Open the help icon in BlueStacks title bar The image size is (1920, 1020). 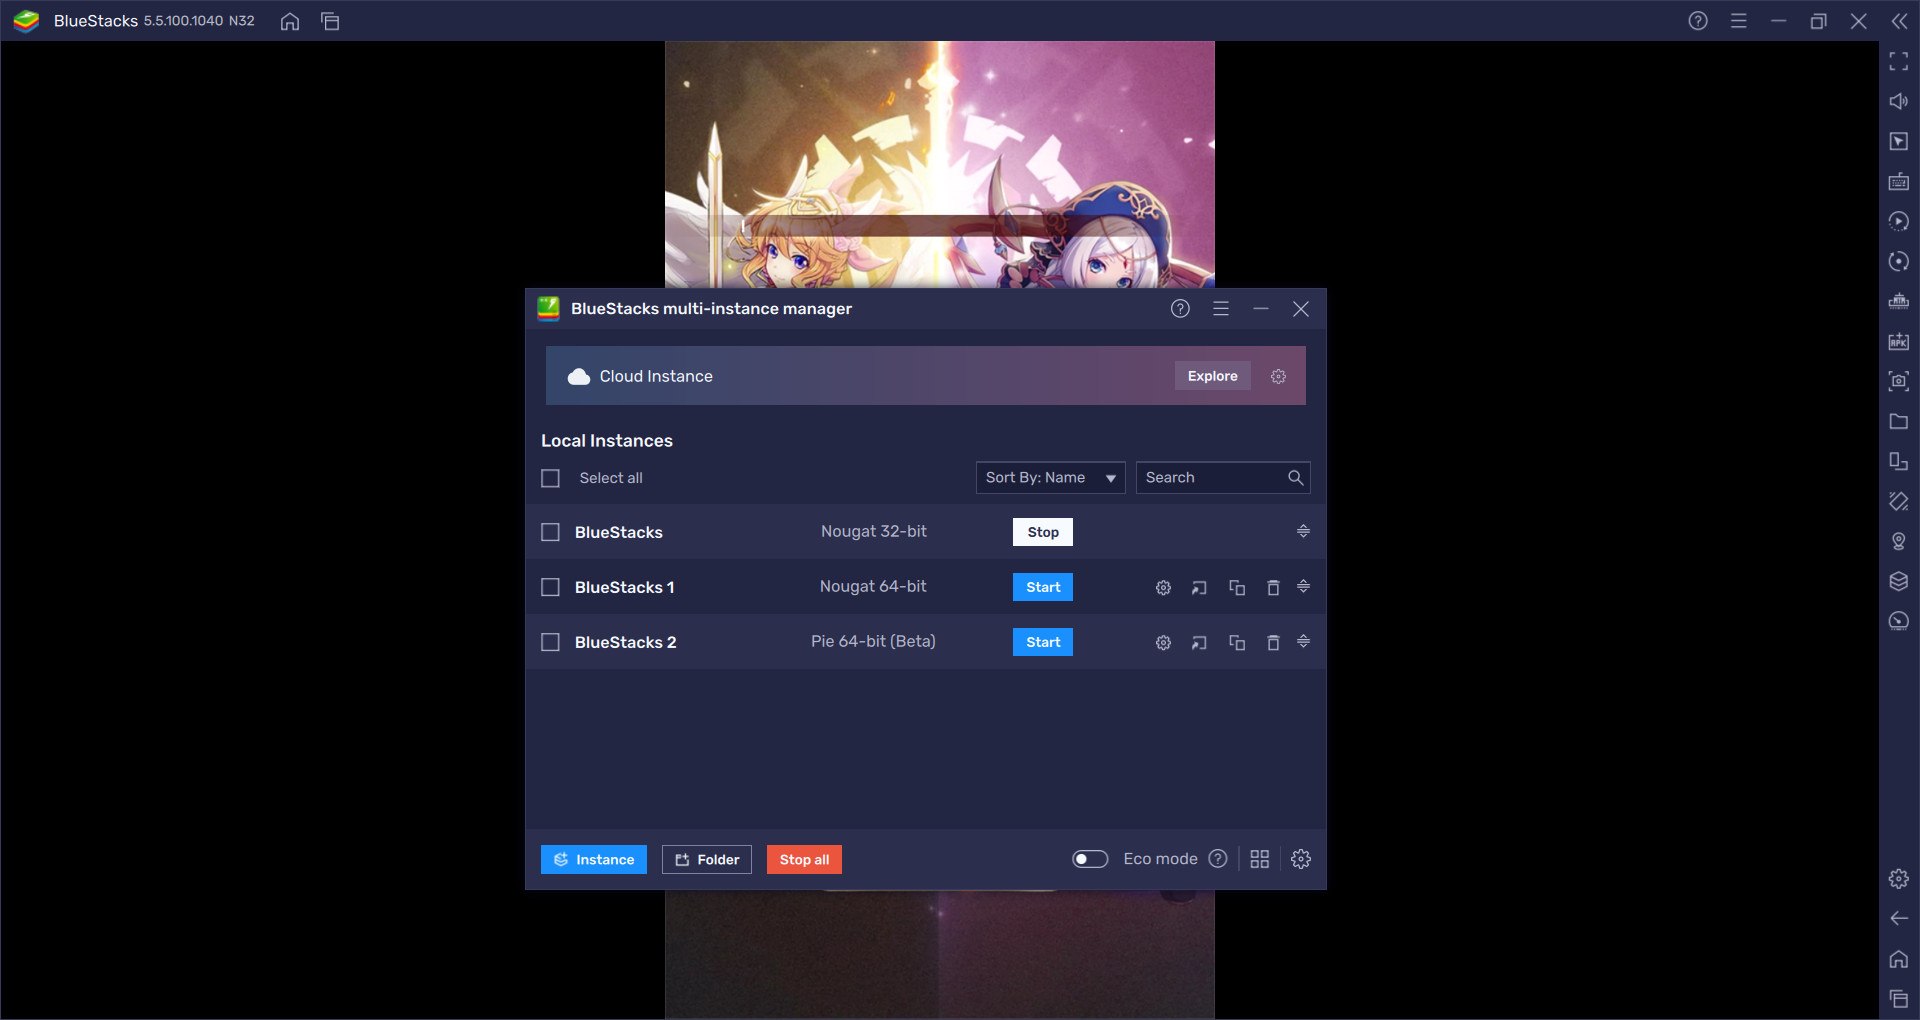pyautogui.click(x=1698, y=21)
